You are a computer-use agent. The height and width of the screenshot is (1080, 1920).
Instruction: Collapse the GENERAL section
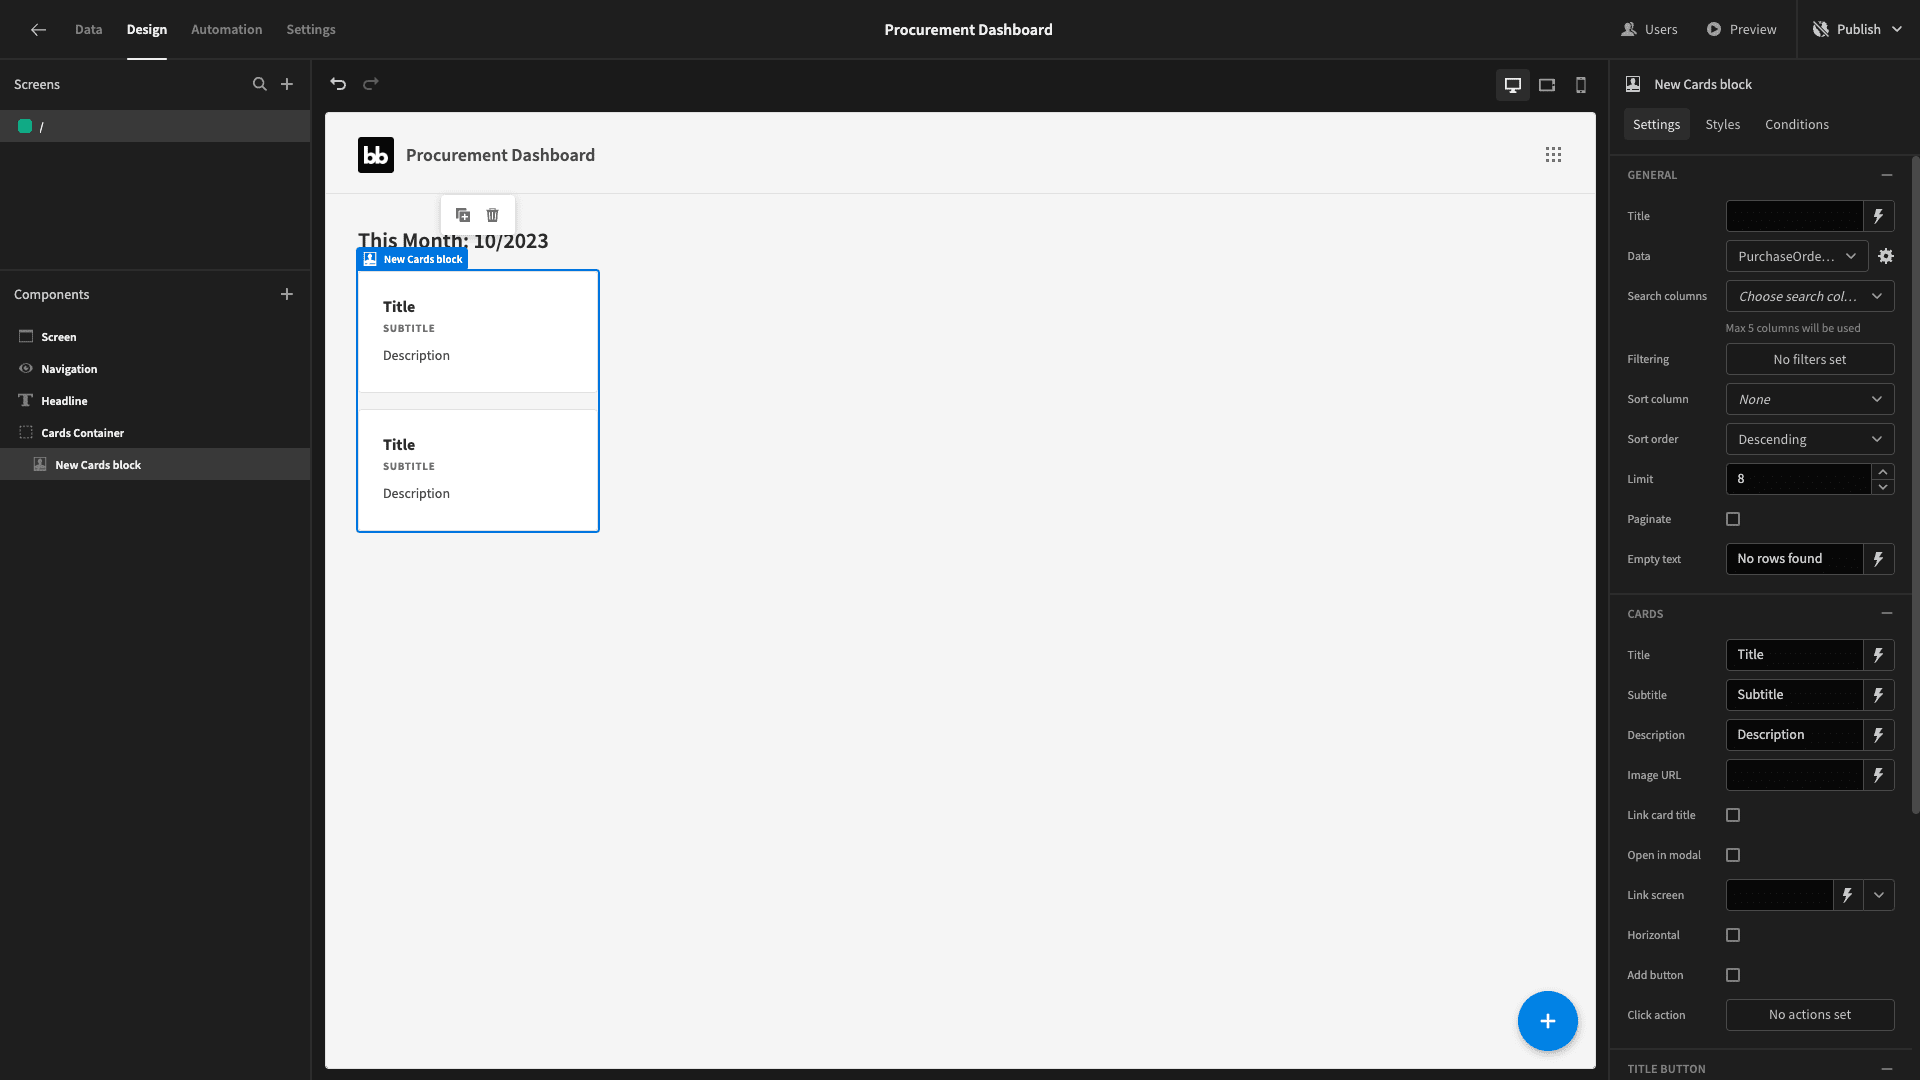click(1887, 175)
